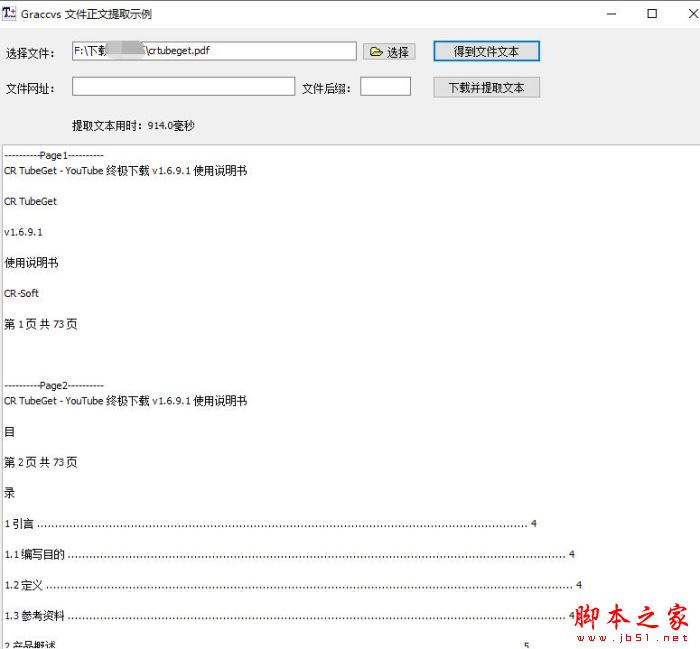Click the 1.1 编写目的 contents line
Image resolution: width=700 pixels, height=649 pixels.
point(289,554)
